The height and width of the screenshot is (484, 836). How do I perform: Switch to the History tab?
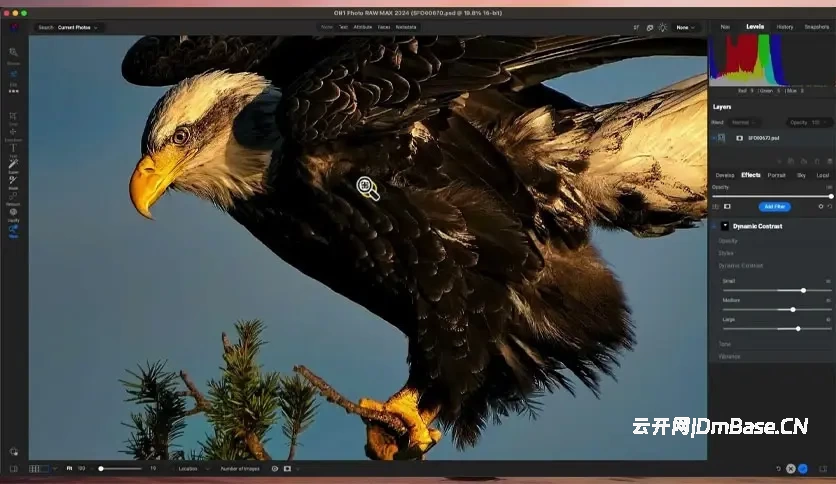[785, 27]
